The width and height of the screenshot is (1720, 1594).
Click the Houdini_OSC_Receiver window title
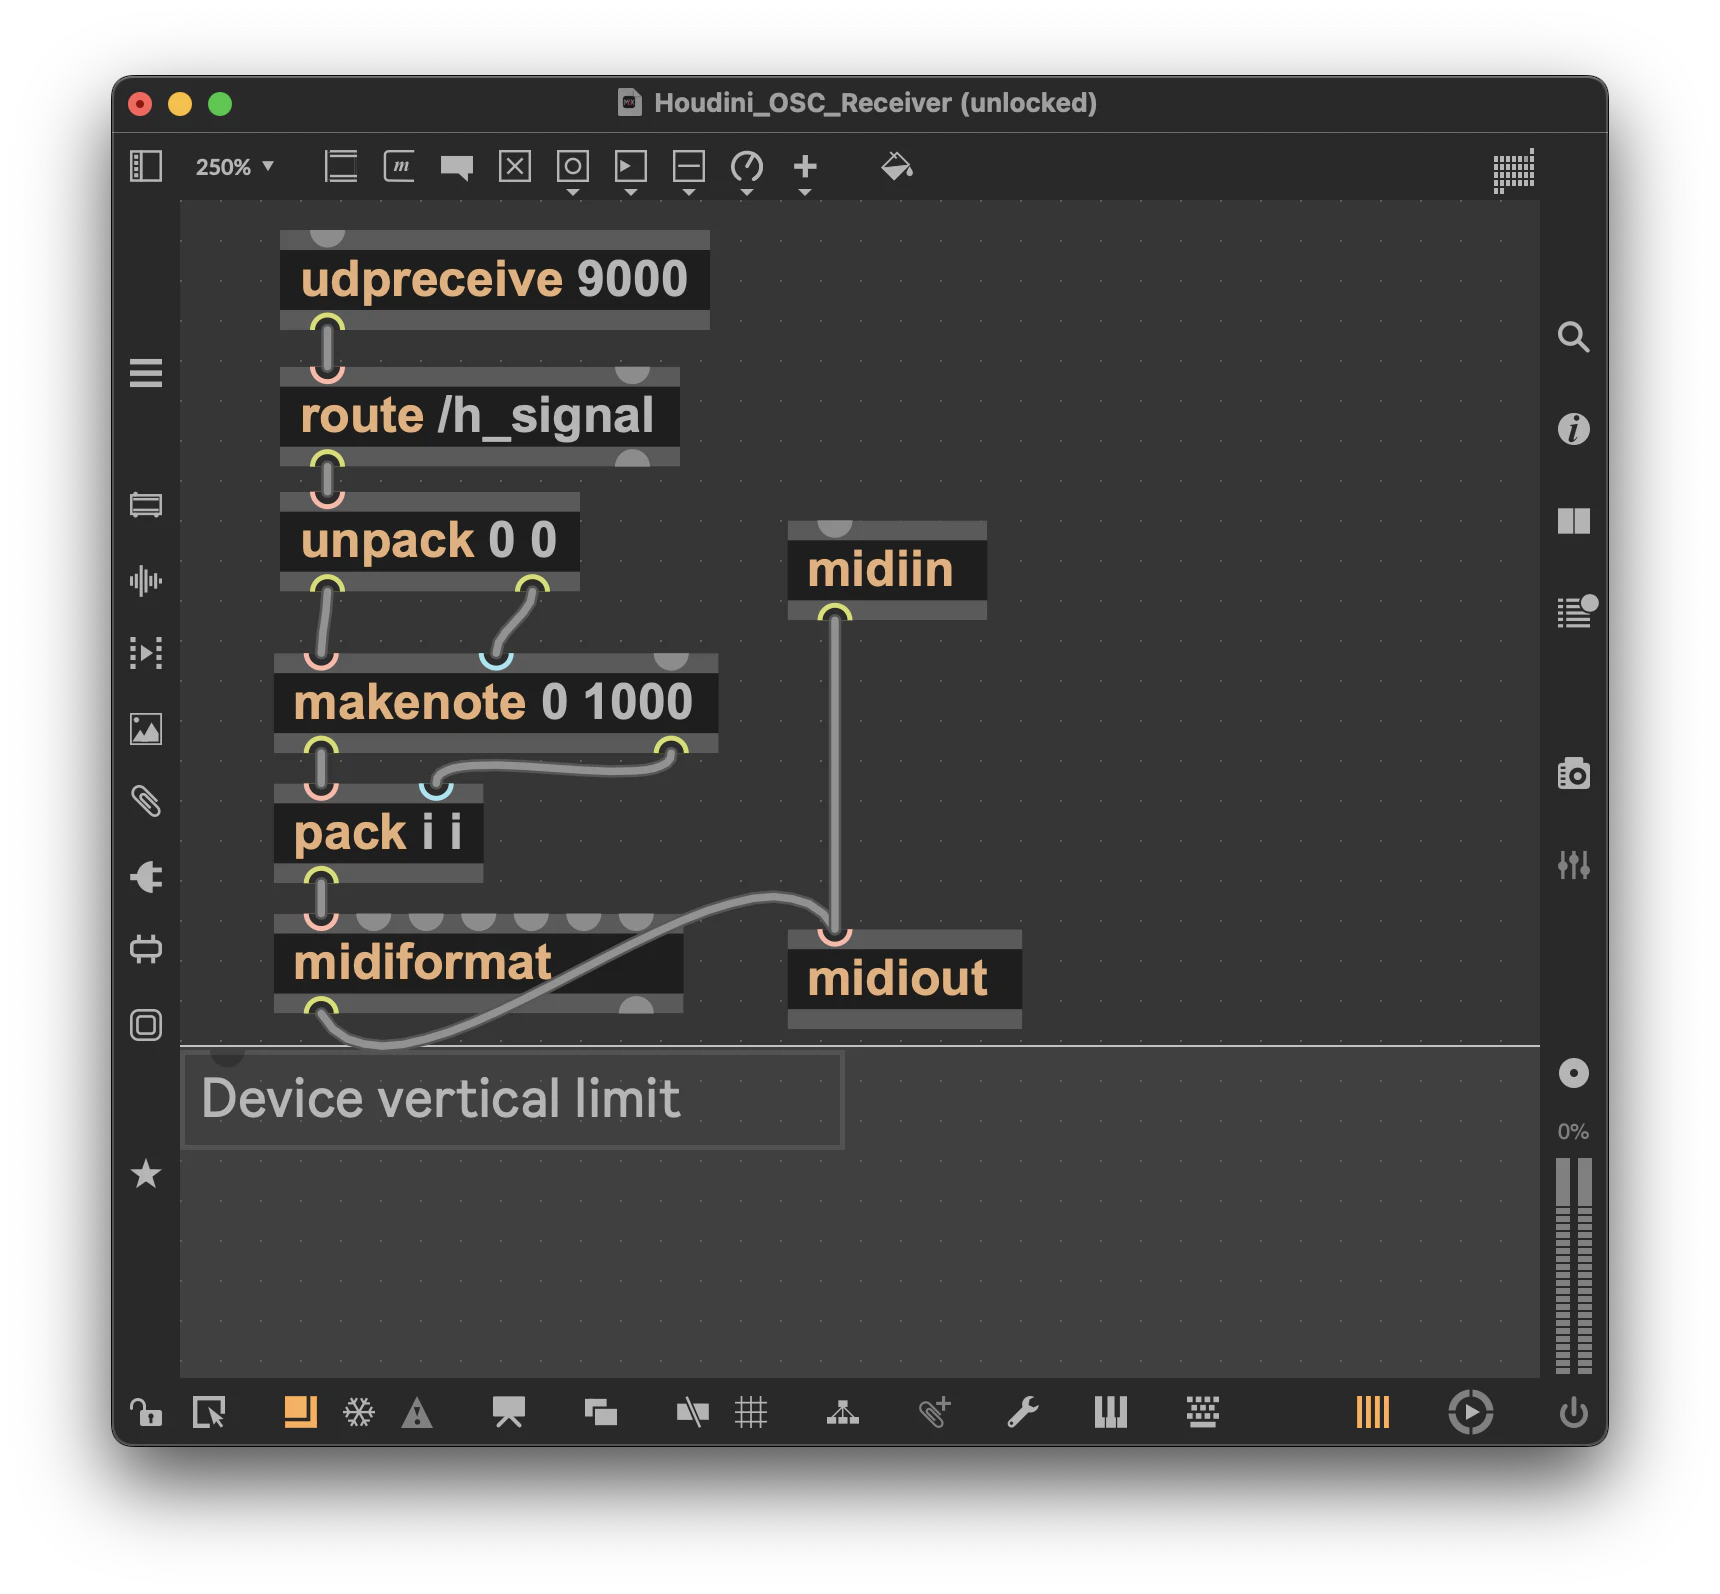(875, 103)
